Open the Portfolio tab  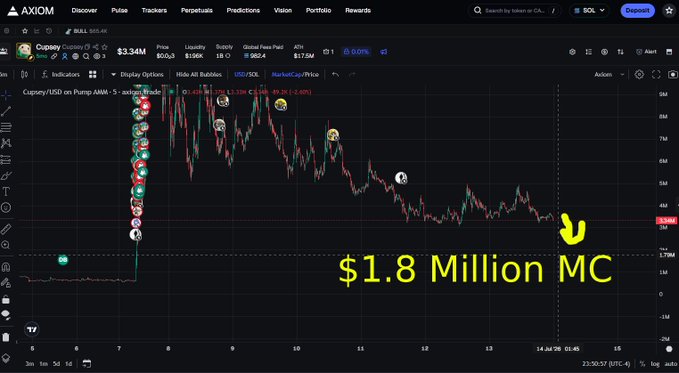318,10
